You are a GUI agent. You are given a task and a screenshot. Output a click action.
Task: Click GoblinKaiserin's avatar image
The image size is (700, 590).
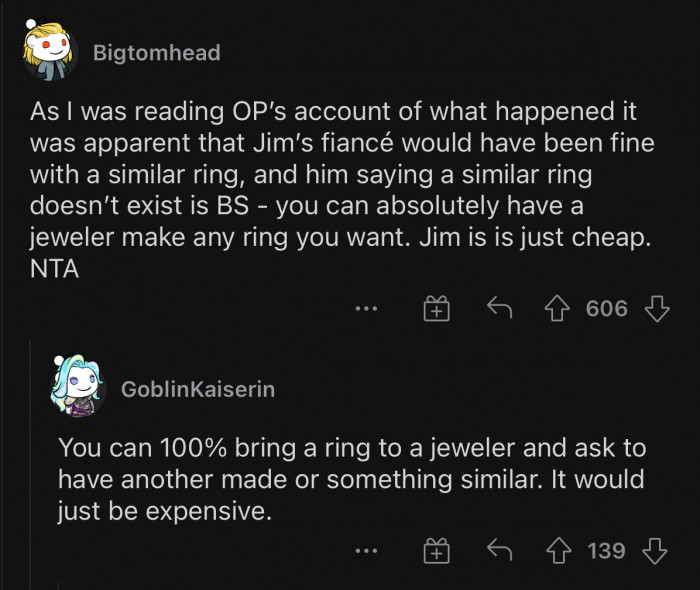coord(78,386)
